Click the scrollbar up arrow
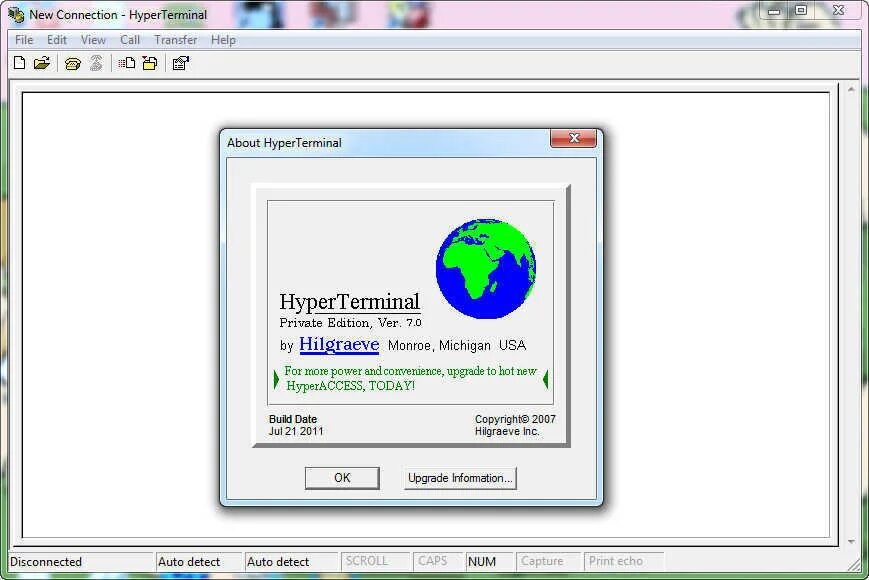869x580 pixels. pos(851,89)
